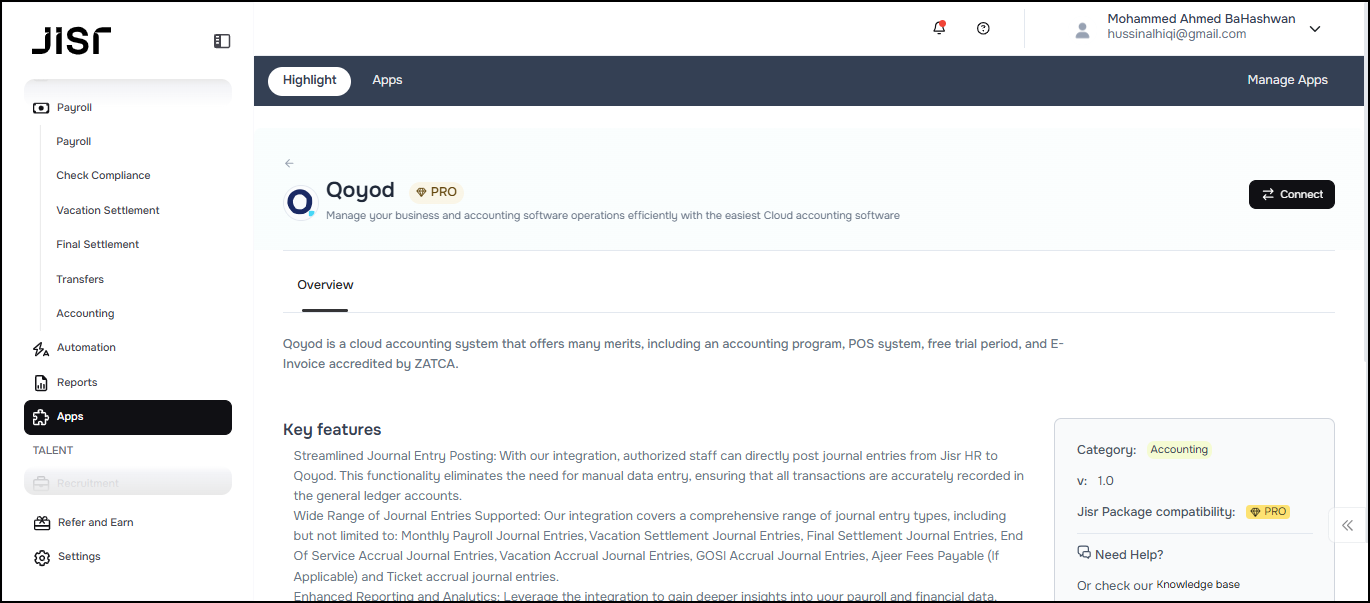Open the Manage Apps link
Image resolution: width=1370 pixels, height=603 pixels.
pos(1287,80)
